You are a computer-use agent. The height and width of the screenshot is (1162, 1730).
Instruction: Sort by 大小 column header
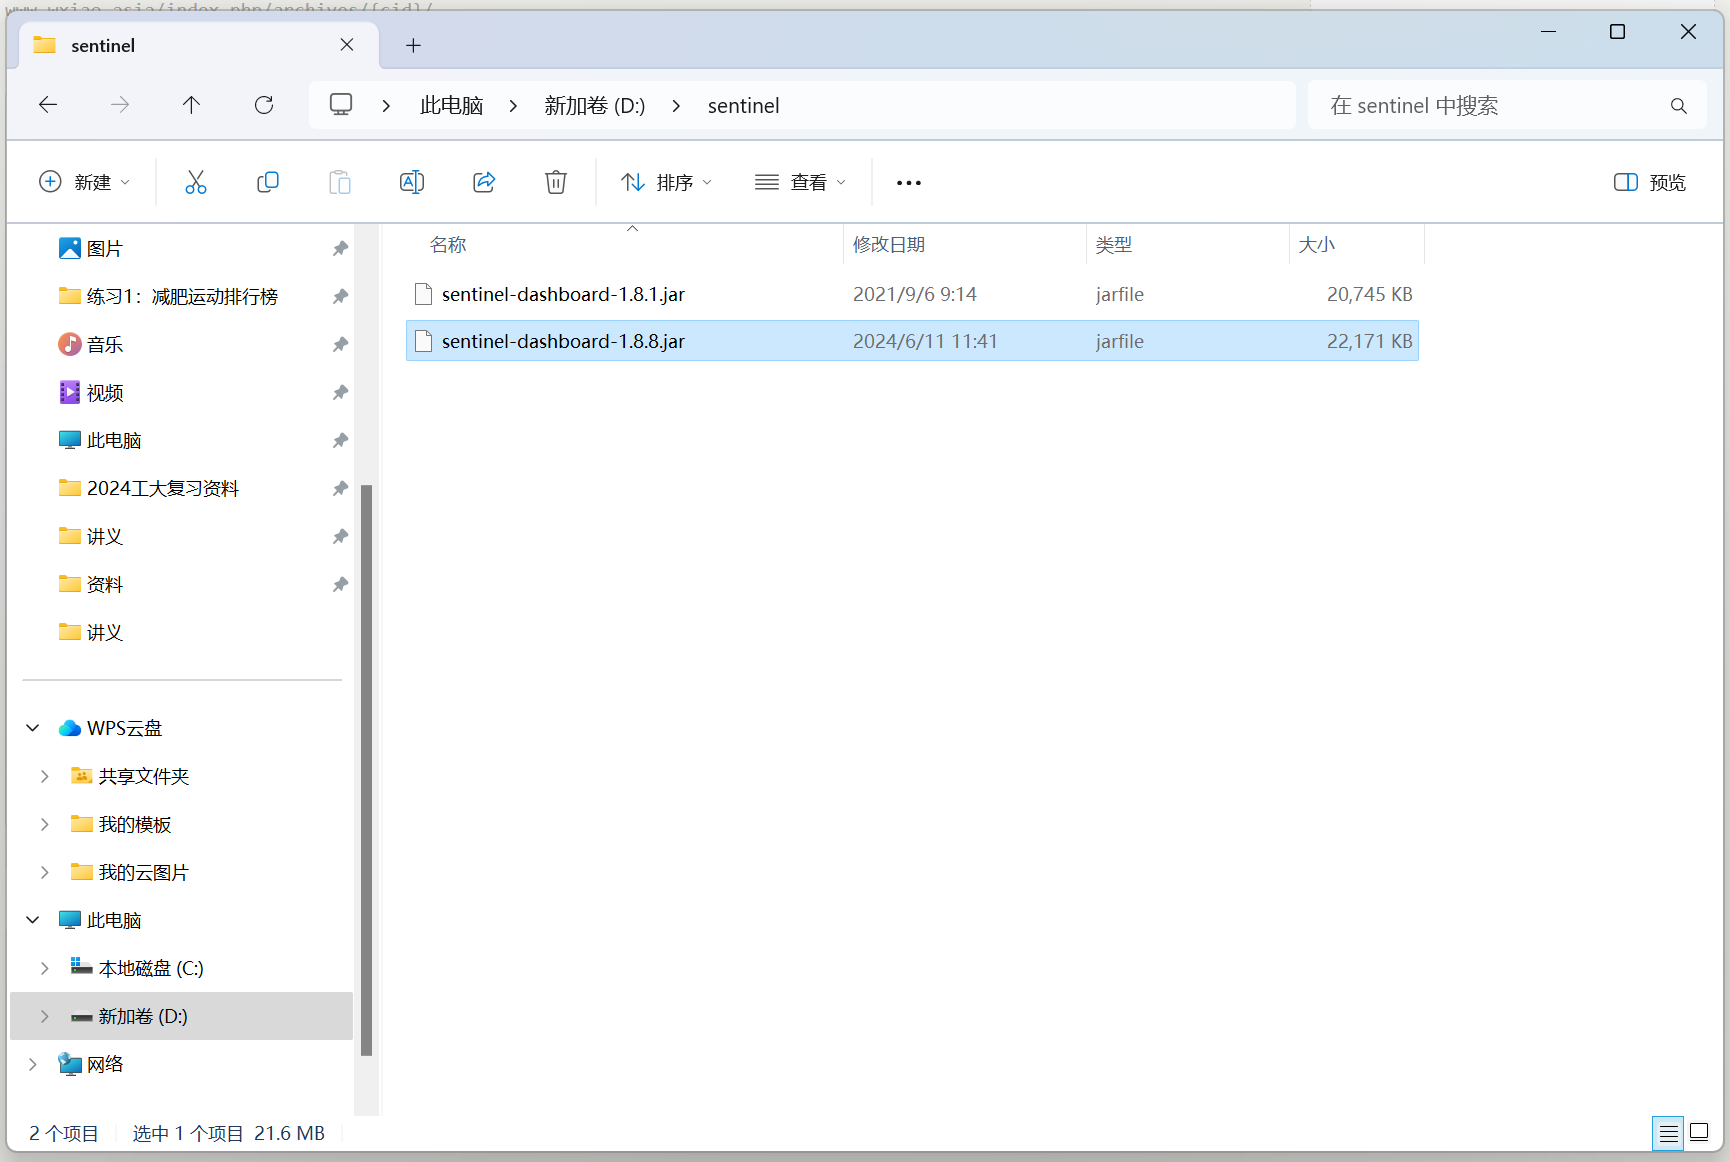click(1316, 245)
